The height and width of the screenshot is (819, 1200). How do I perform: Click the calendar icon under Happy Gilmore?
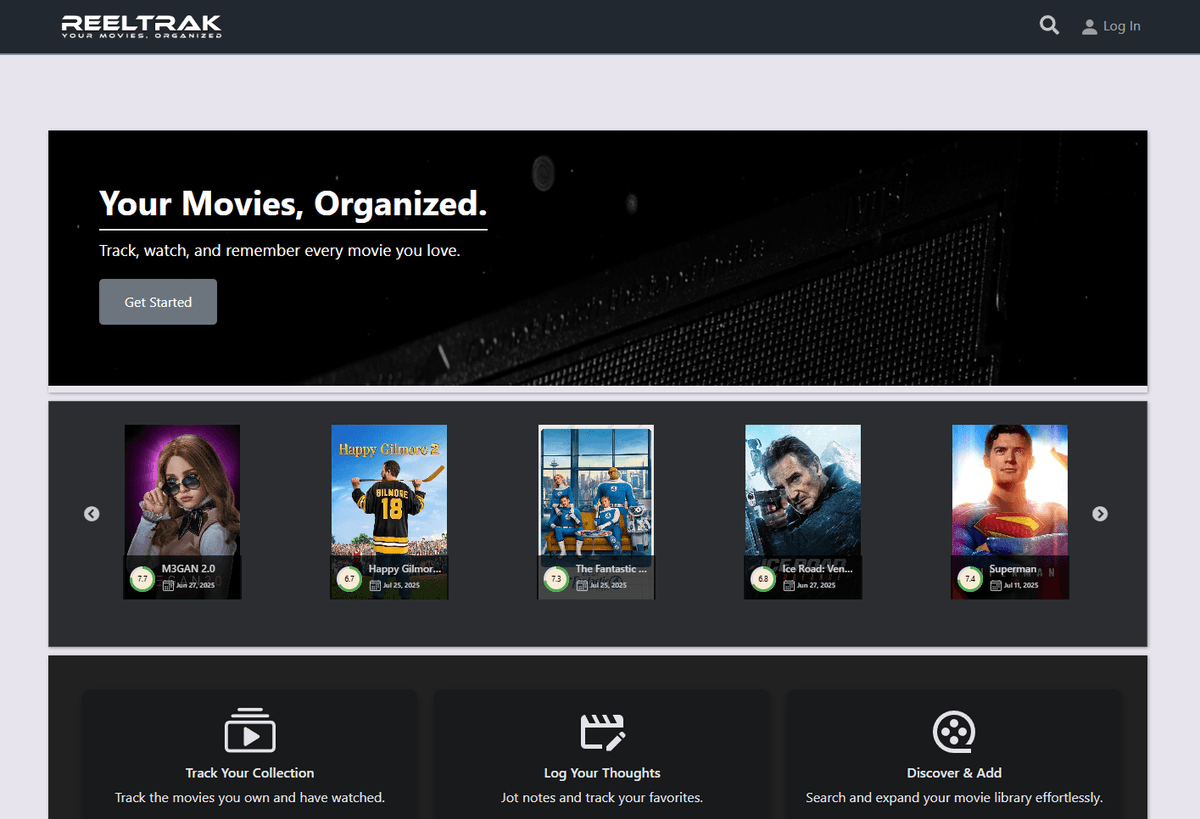pyautogui.click(x=375, y=585)
